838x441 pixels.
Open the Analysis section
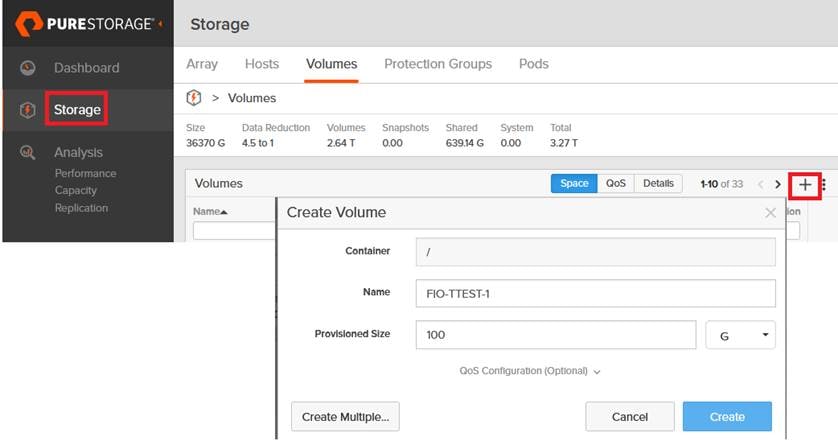(79, 152)
